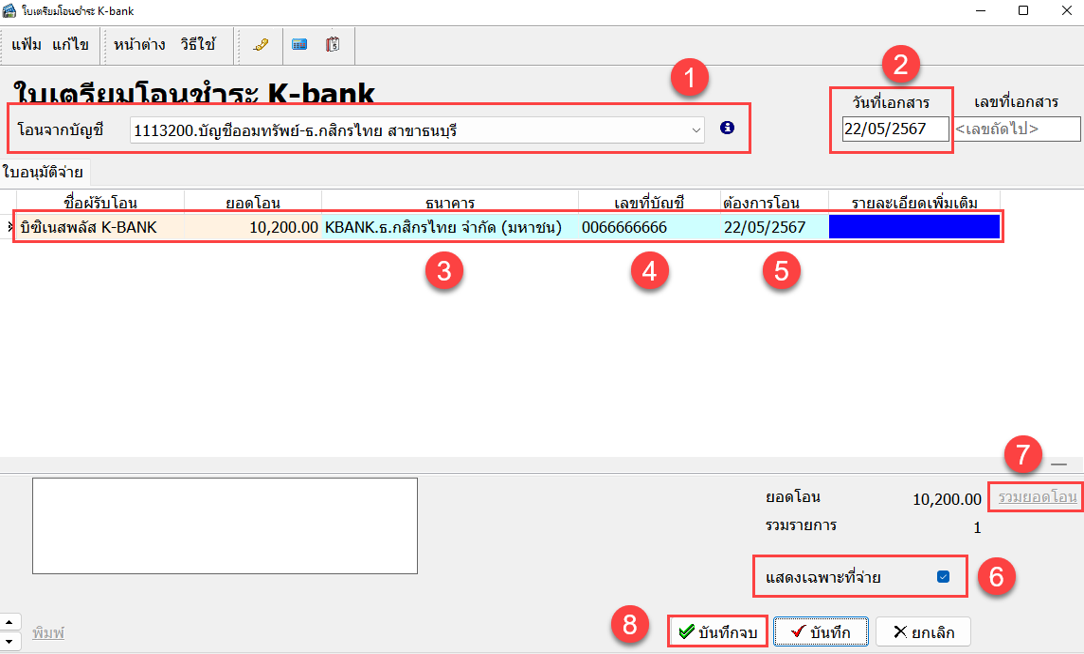Screen dimensions: 1084x654
Task: Click the row indicator arrow beside บิซิเนสพลัส K-BANK
Action: click(x=11, y=228)
